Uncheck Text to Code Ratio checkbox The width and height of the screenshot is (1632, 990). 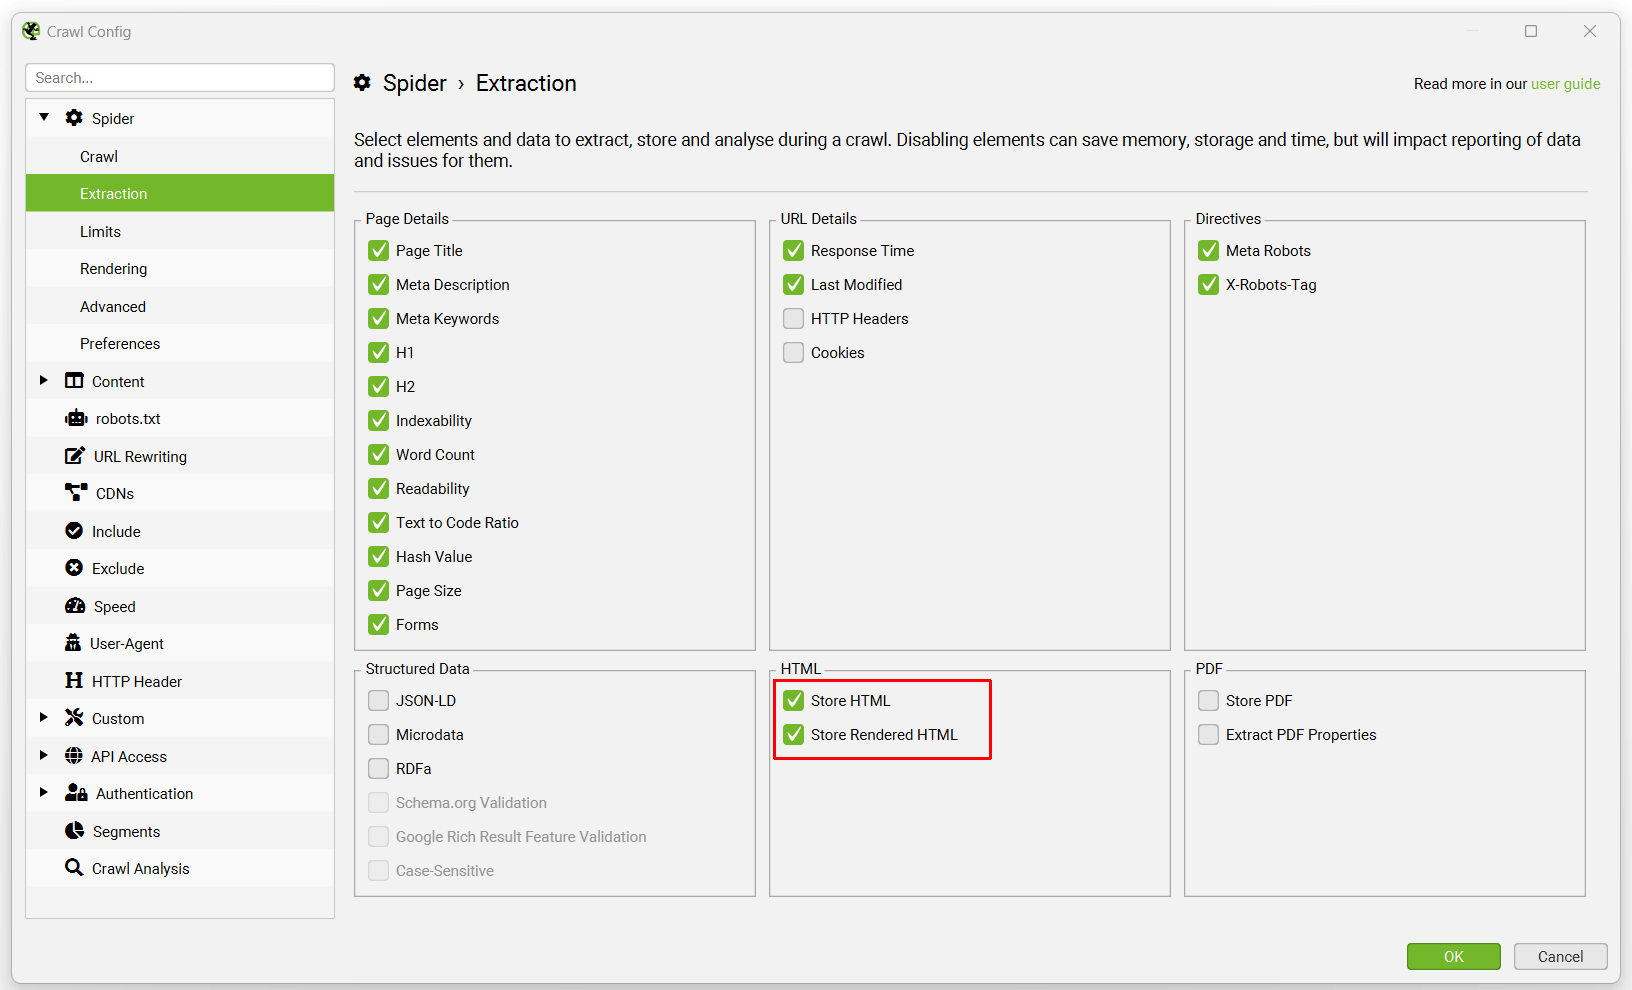click(x=378, y=522)
